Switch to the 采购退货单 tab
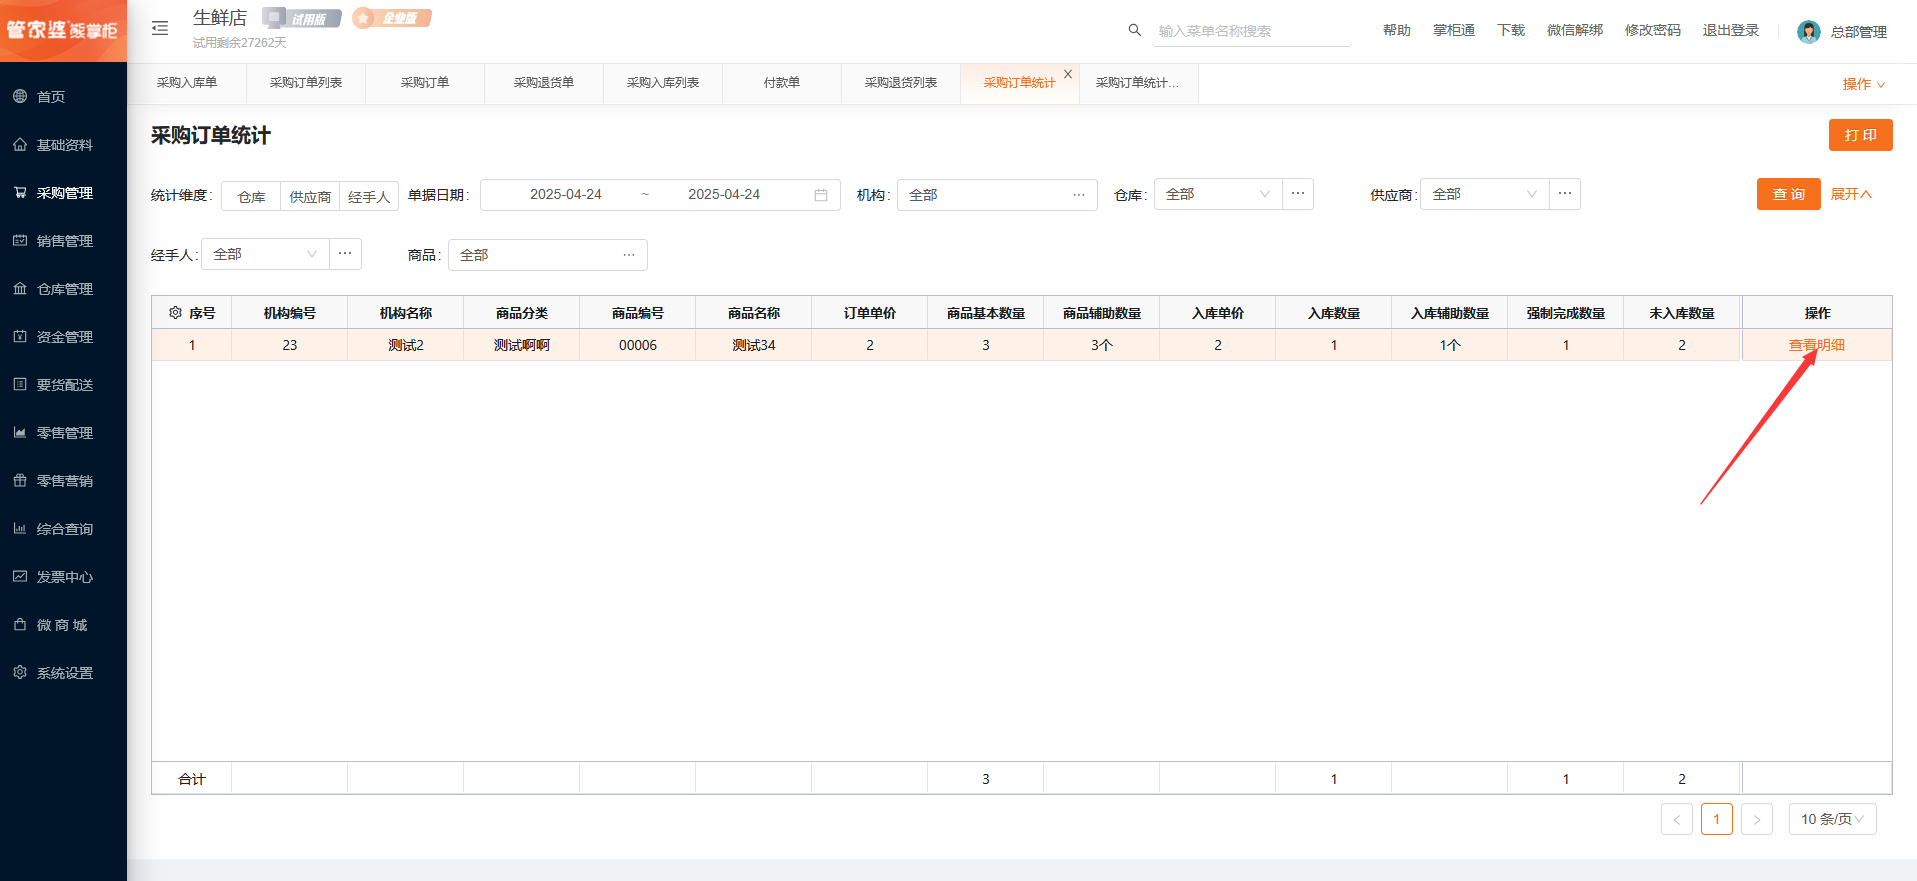The image size is (1917, 881). (x=544, y=83)
